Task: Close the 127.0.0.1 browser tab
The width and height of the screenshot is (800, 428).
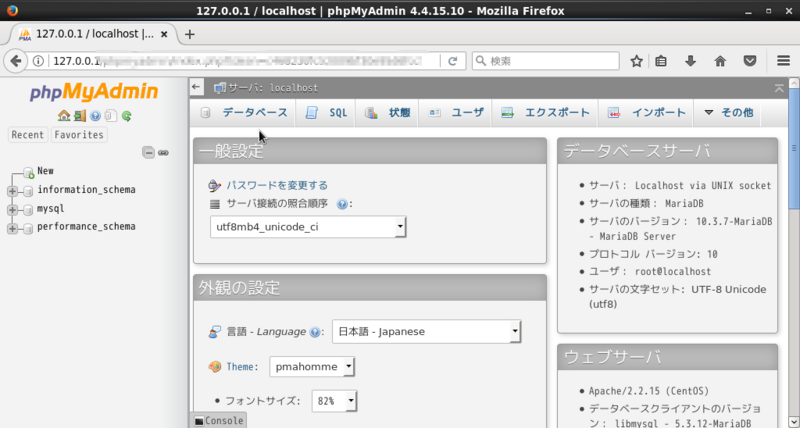Action: 164,34
